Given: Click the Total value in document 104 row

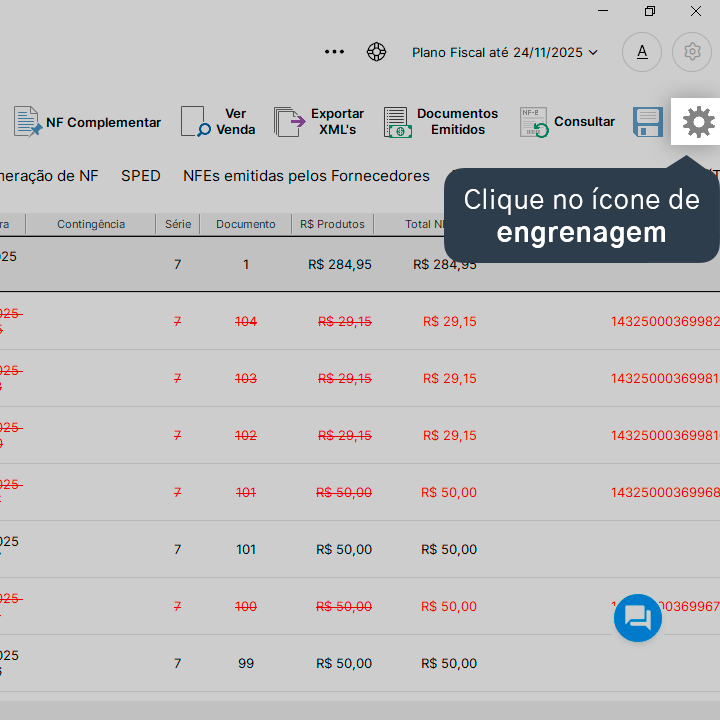Looking at the screenshot, I should [450, 321].
